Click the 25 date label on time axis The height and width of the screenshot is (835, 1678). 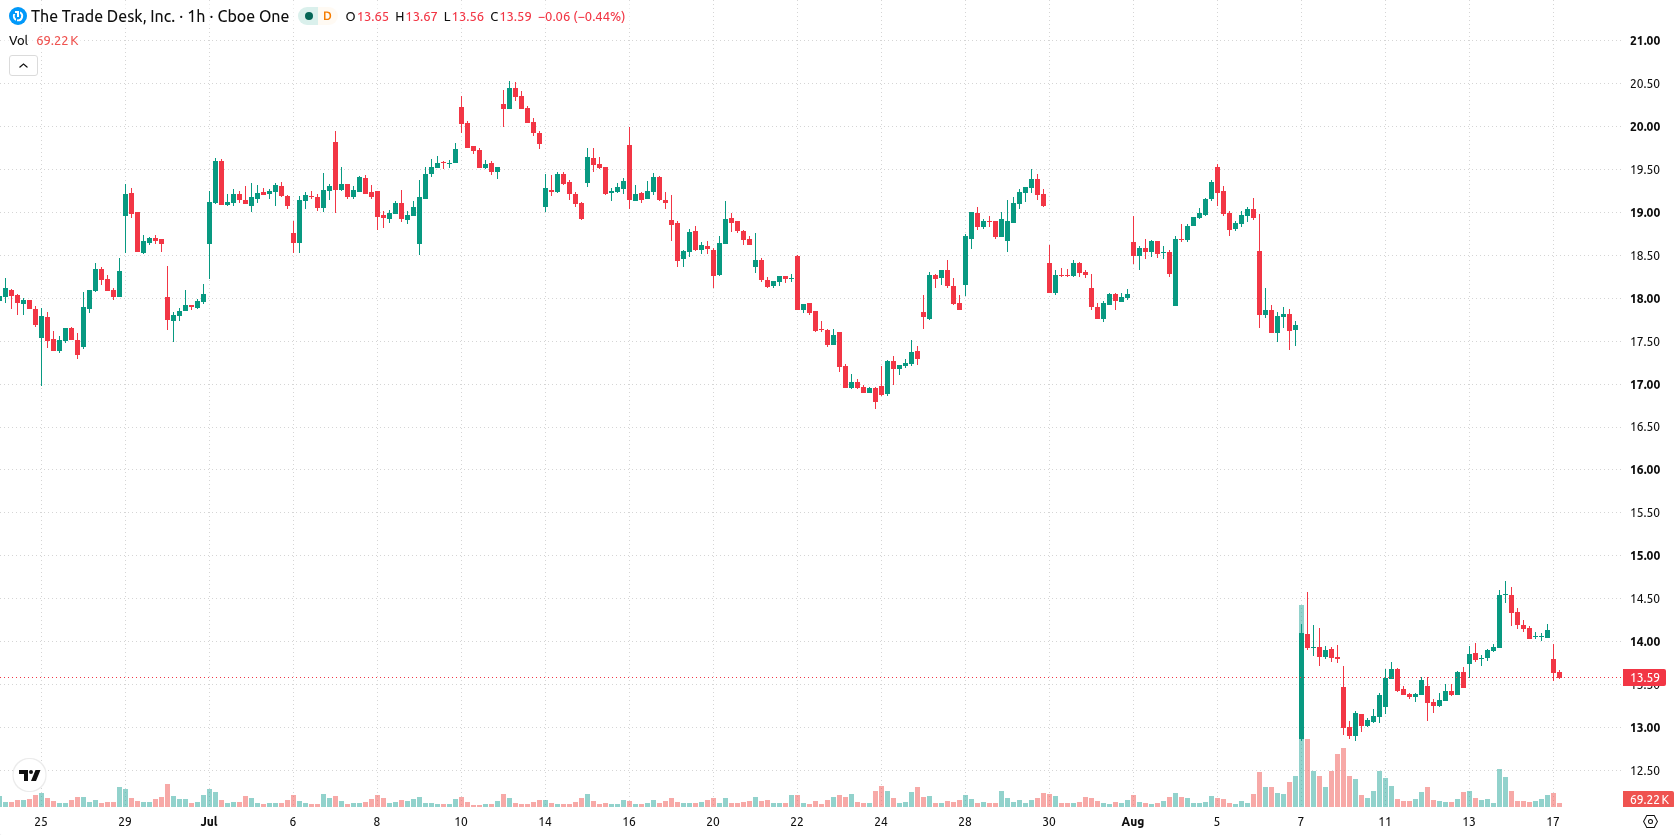(41, 822)
